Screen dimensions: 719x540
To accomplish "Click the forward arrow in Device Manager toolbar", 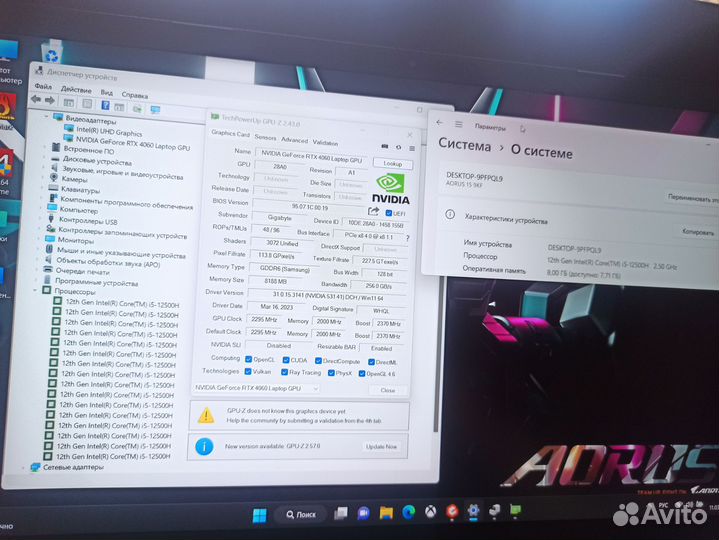I will [50, 100].
